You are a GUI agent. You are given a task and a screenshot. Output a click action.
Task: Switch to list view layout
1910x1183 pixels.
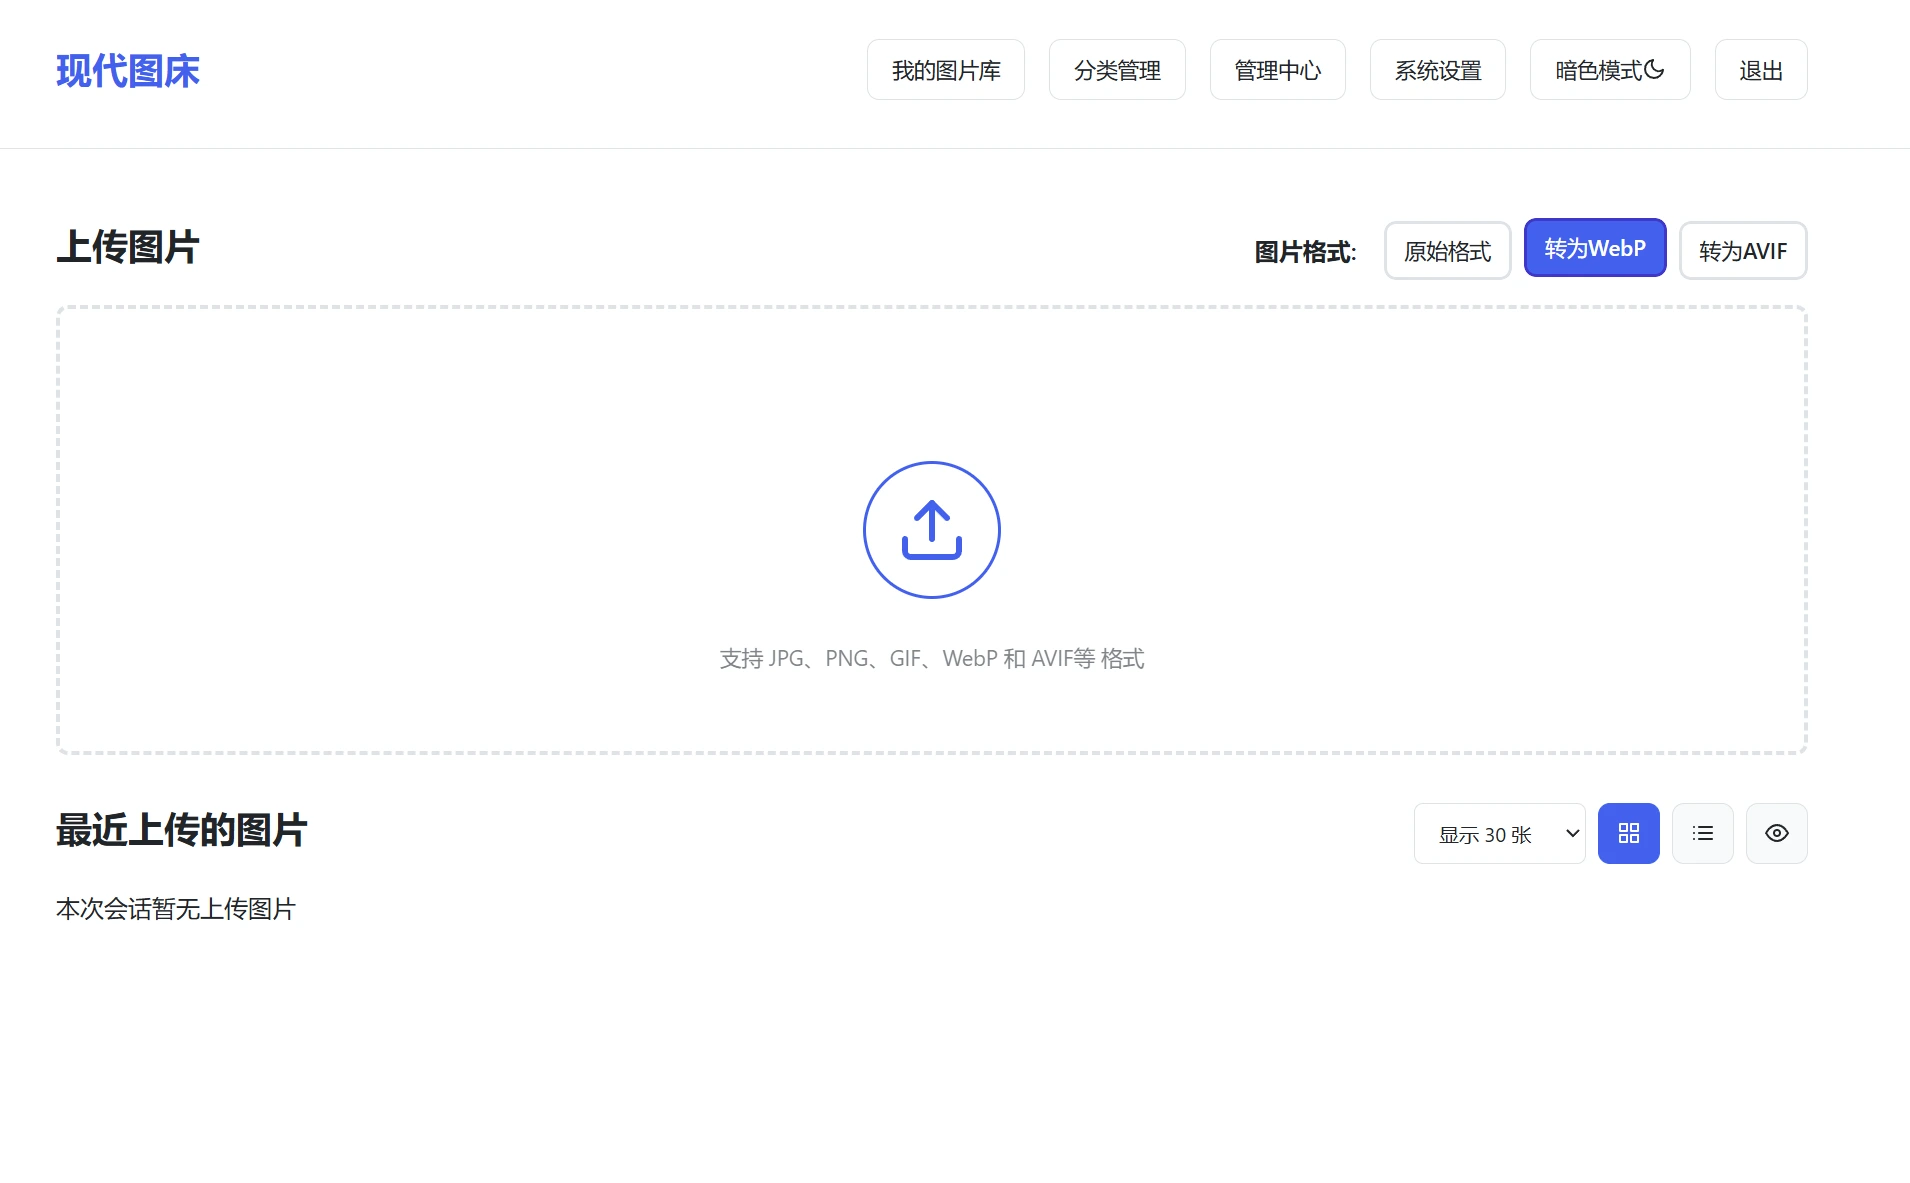[1702, 833]
